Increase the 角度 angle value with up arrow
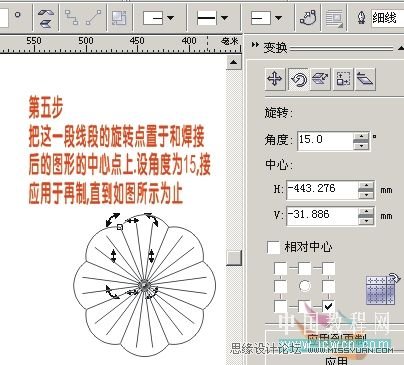This screenshot has width=404, height=365. (361, 137)
